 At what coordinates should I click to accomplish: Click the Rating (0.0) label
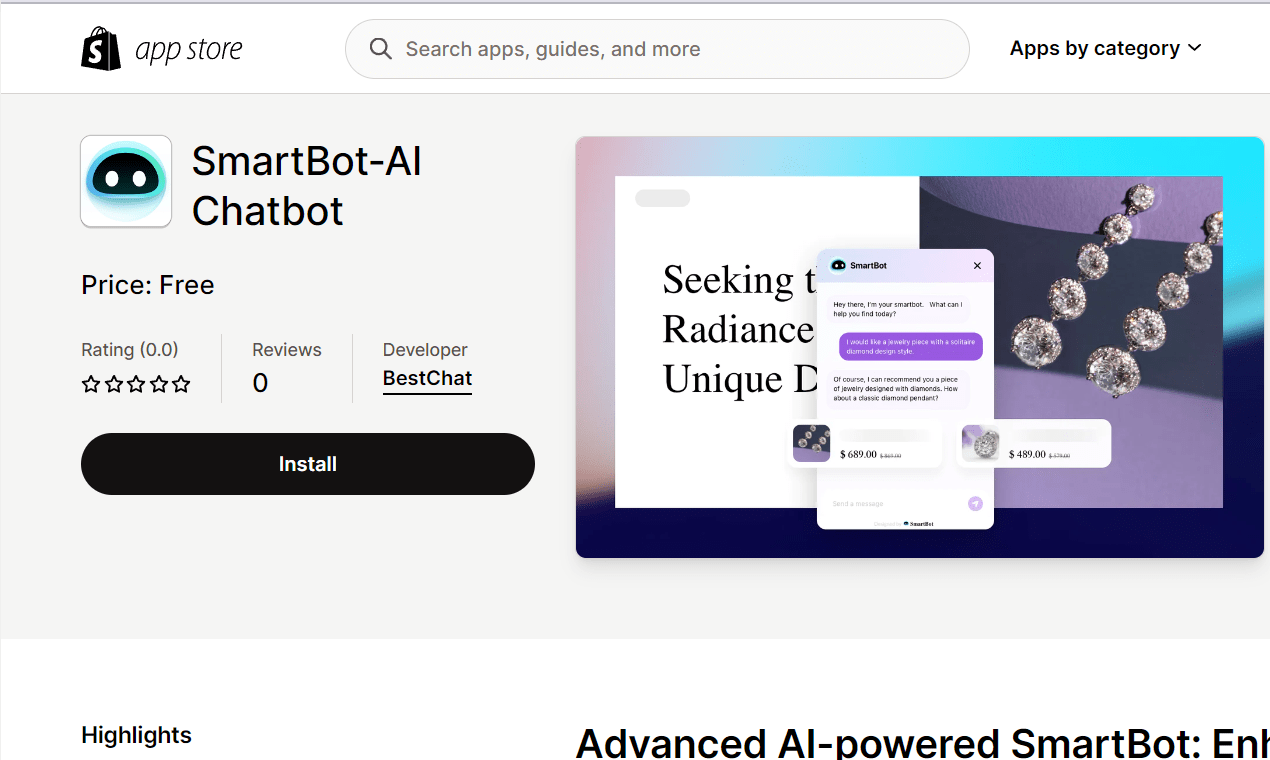point(130,350)
